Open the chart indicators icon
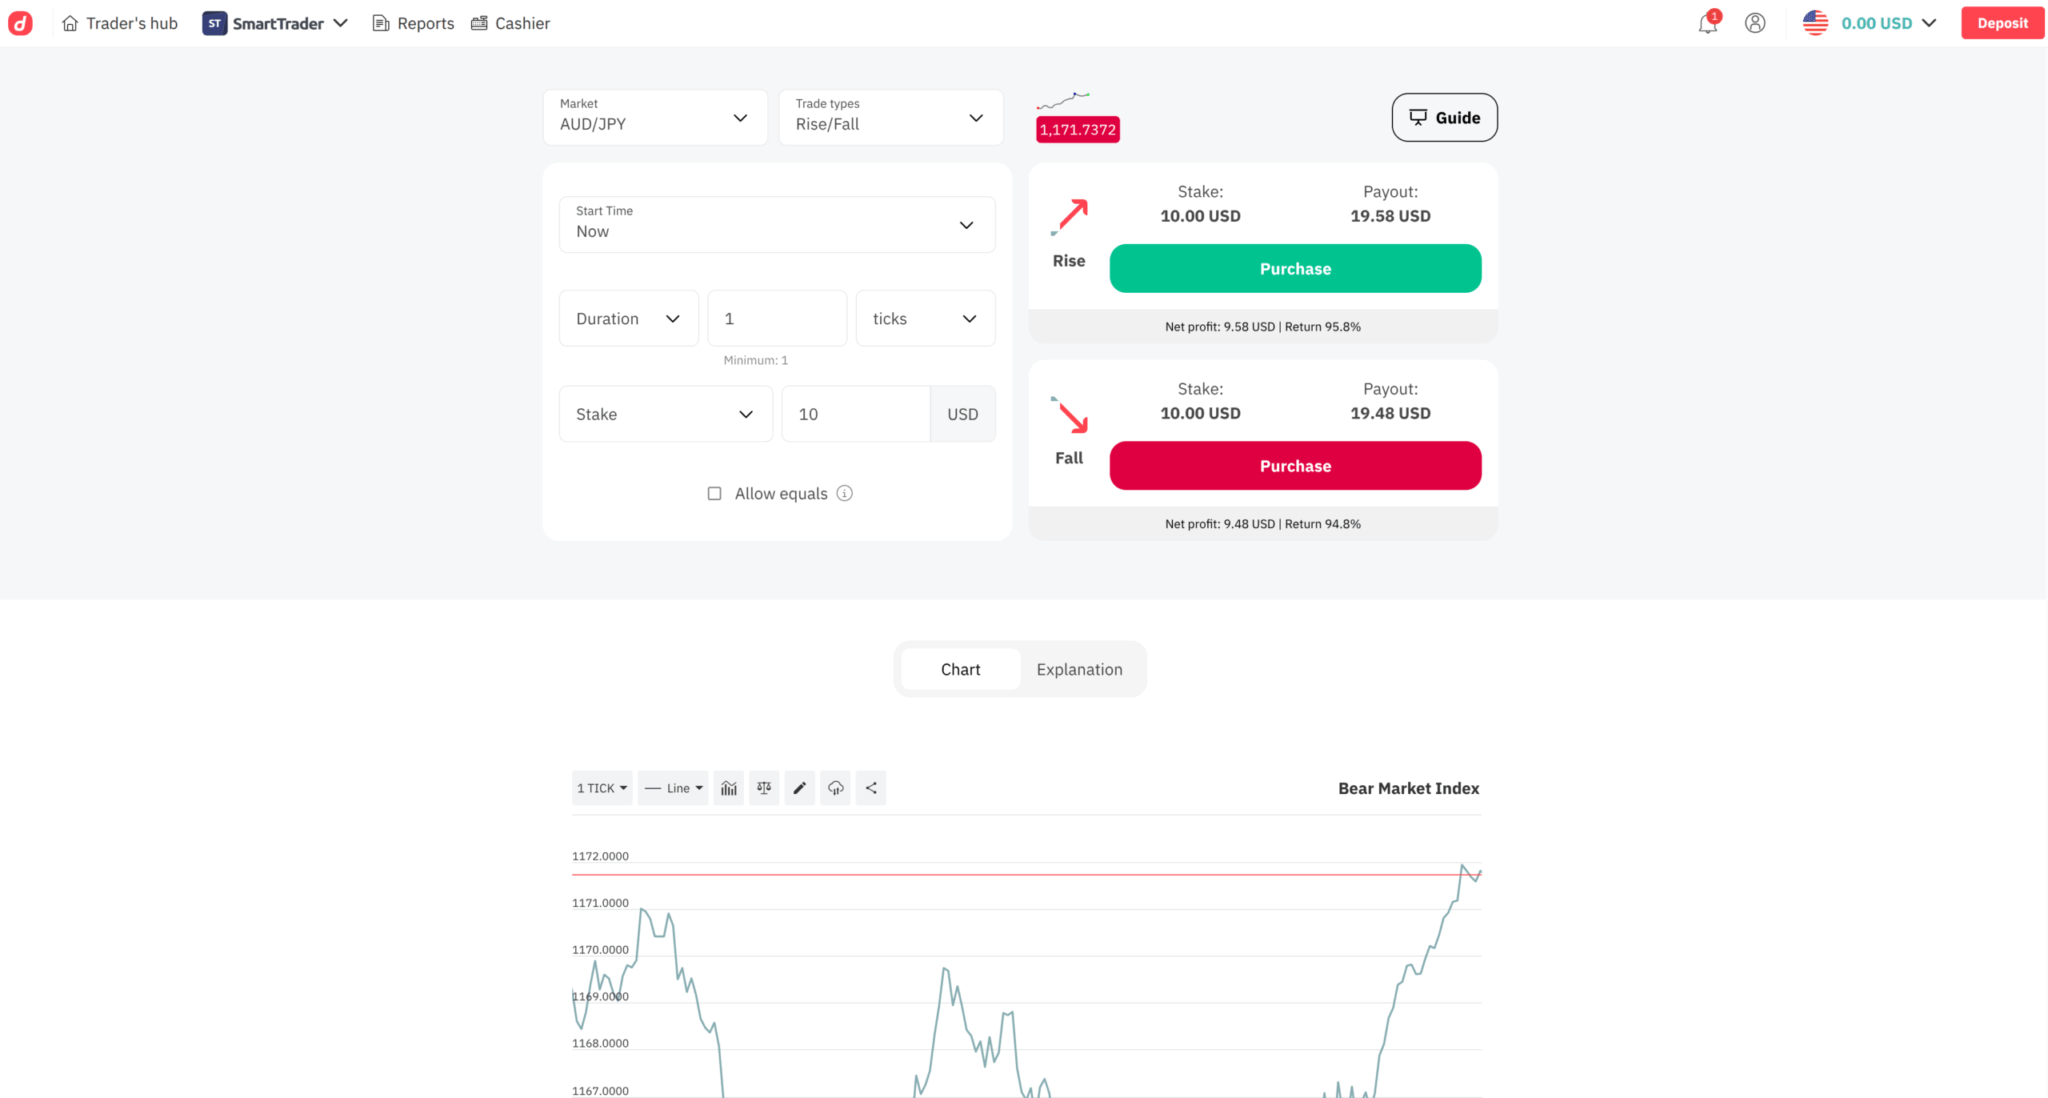The width and height of the screenshot is (2048, 1098). pyautogui.click(x=729, y=788)
